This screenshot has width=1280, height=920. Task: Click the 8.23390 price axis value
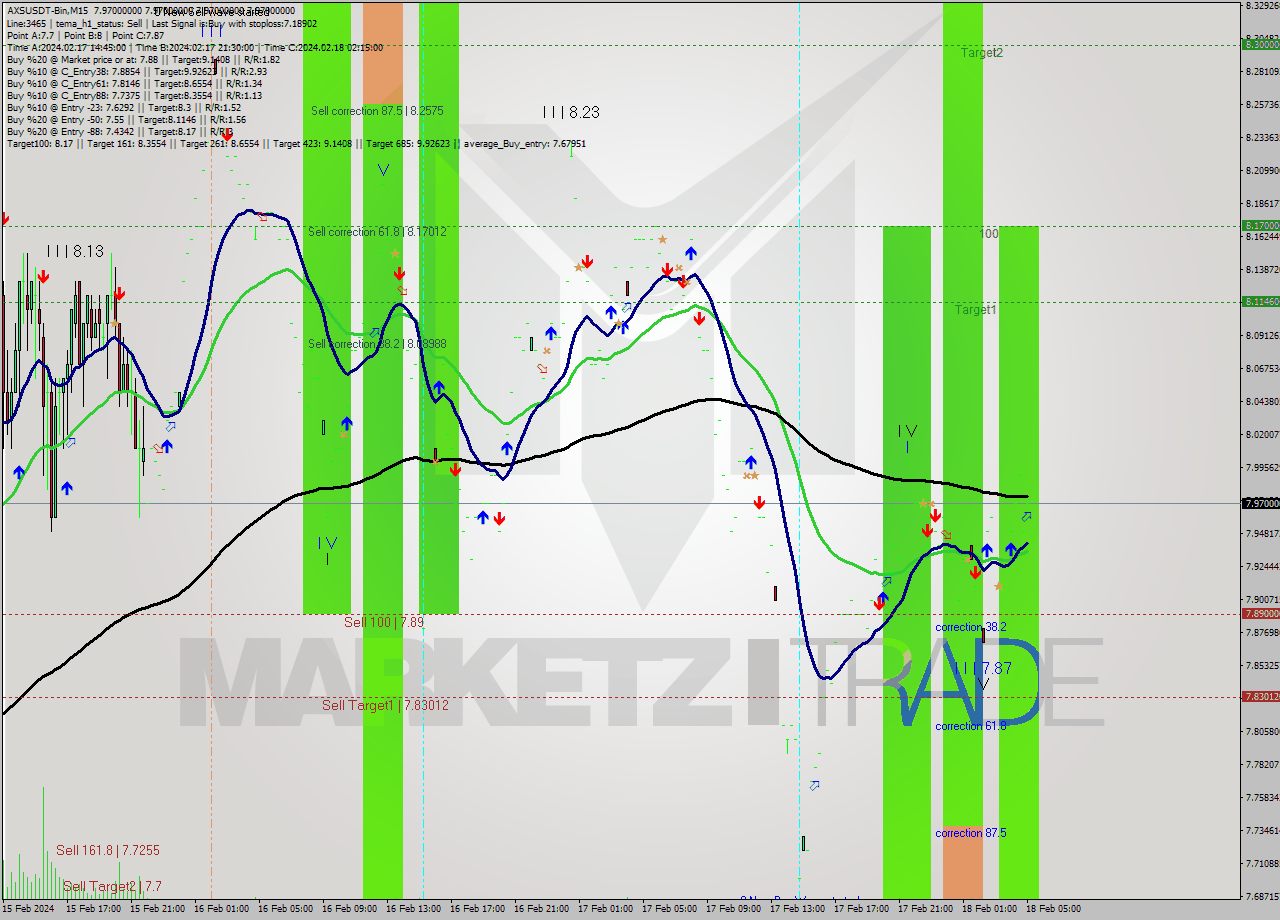coord(1262,137)
